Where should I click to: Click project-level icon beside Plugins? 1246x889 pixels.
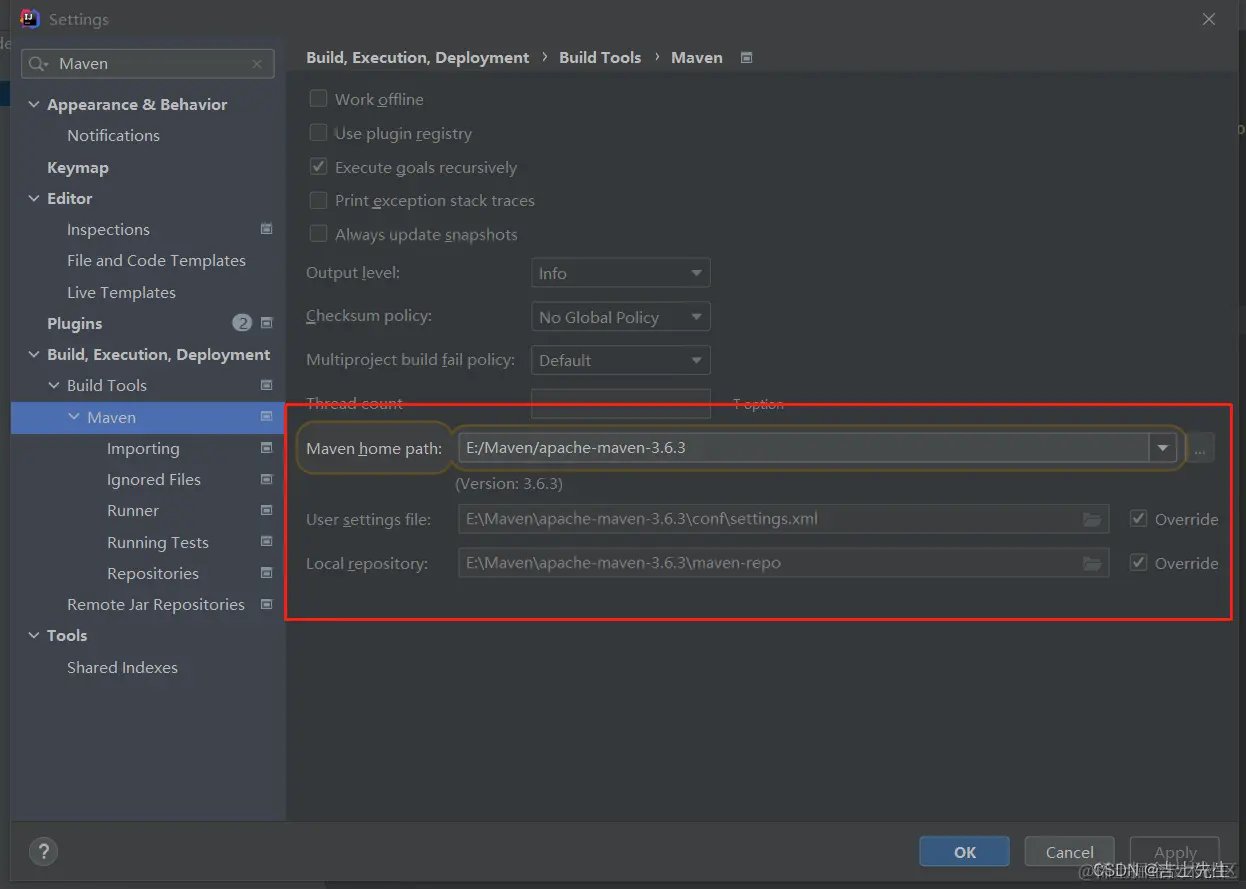coord(267,323)
